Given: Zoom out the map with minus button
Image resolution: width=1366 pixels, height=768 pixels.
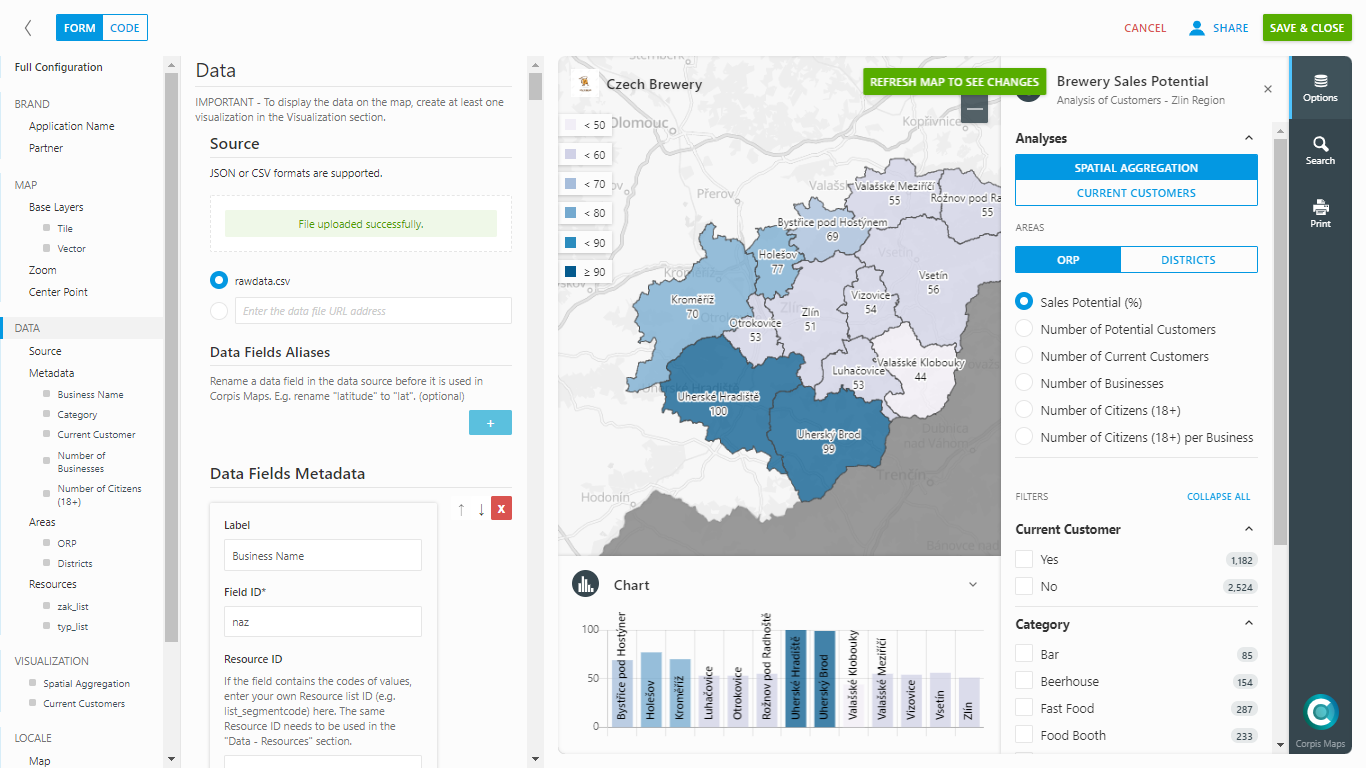Looking at the screenshot, I should (x=974, y=108).
